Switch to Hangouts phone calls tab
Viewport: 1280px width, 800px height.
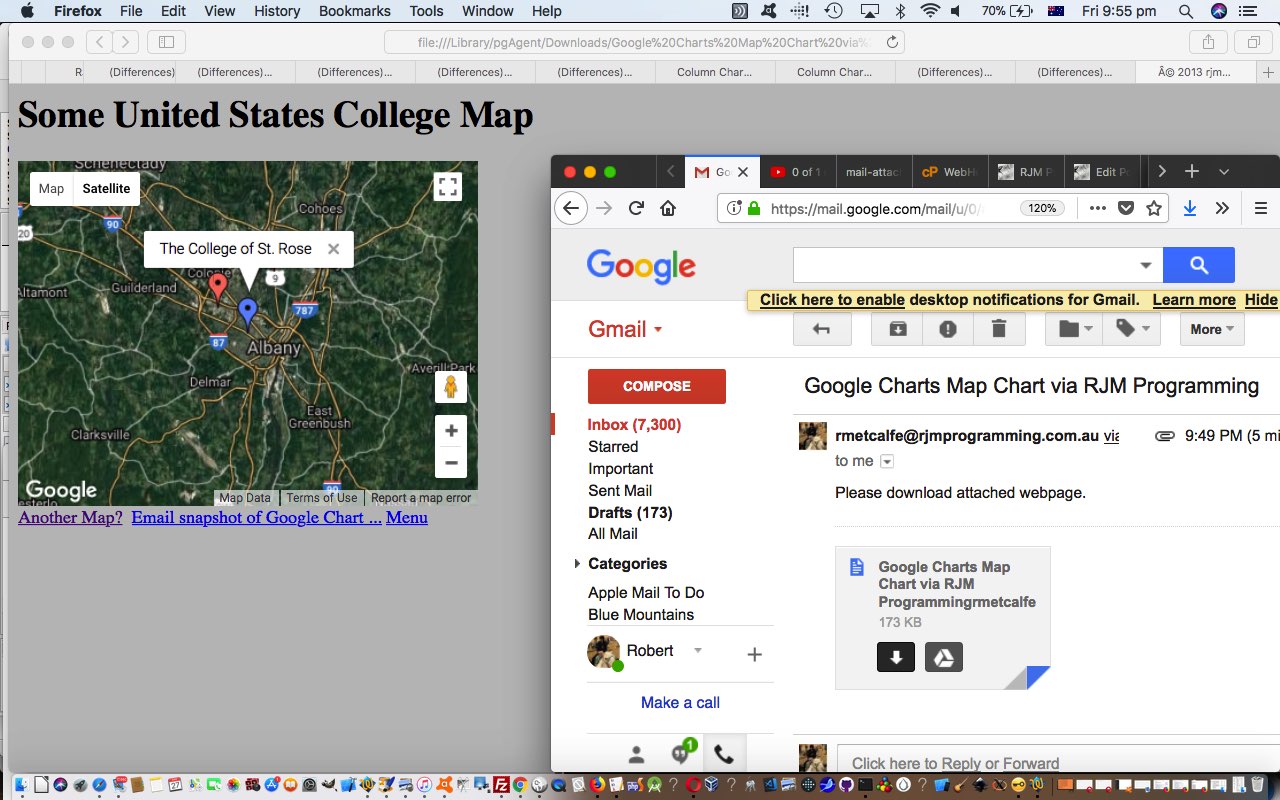tap(724, 755)
